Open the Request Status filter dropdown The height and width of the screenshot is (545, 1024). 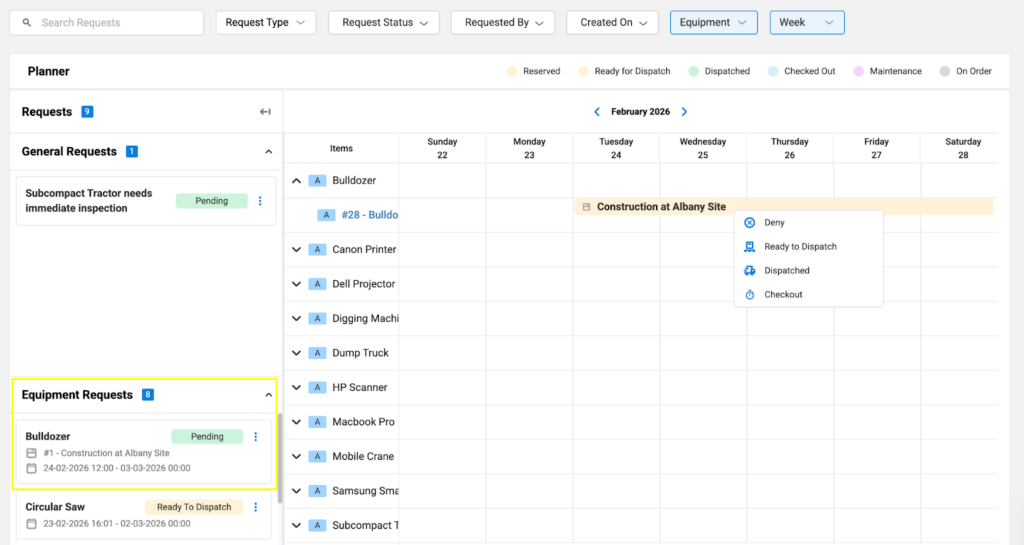click(x=384, y=22)
